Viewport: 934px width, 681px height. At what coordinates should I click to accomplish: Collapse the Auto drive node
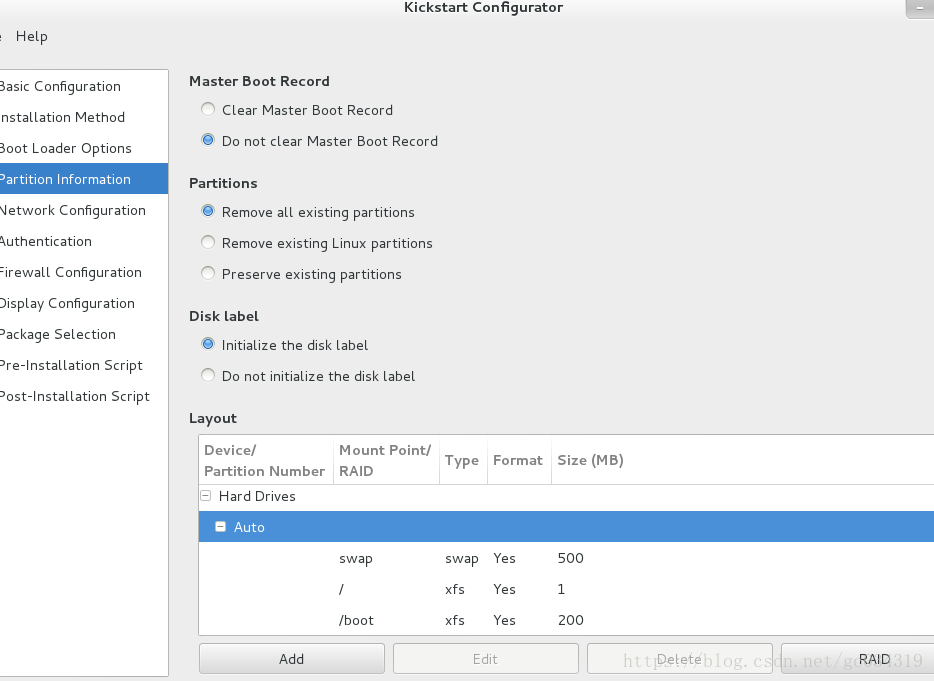tap(220, 527)
